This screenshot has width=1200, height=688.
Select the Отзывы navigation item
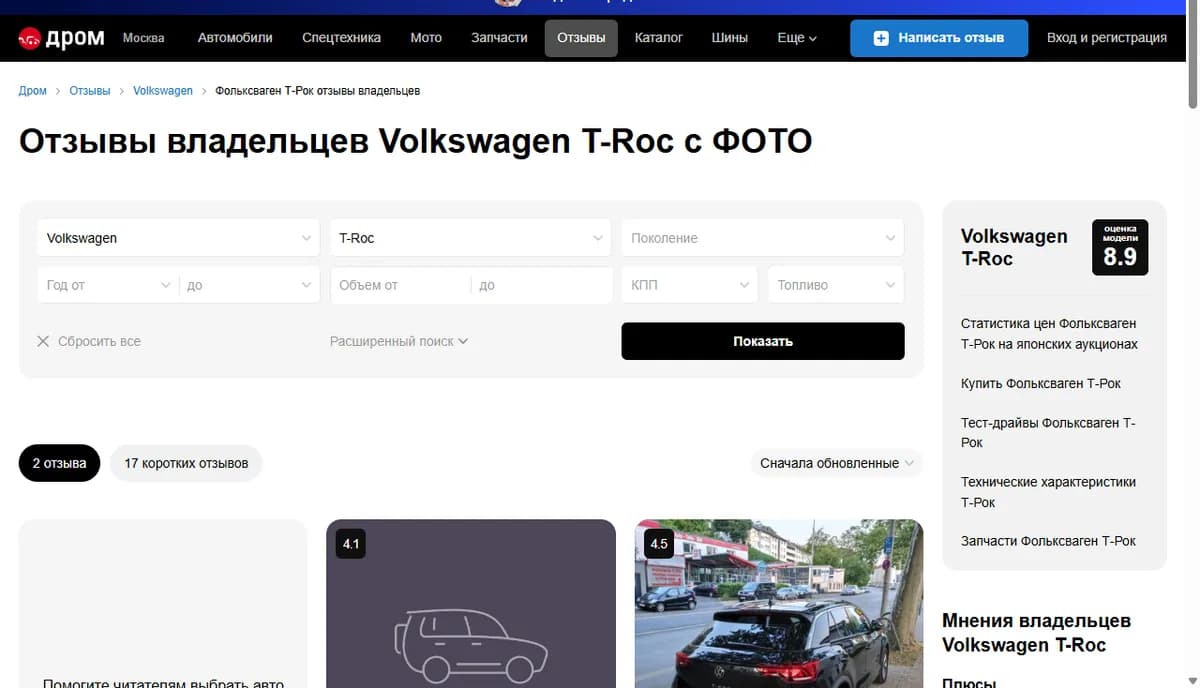click(x=581, y=38)
